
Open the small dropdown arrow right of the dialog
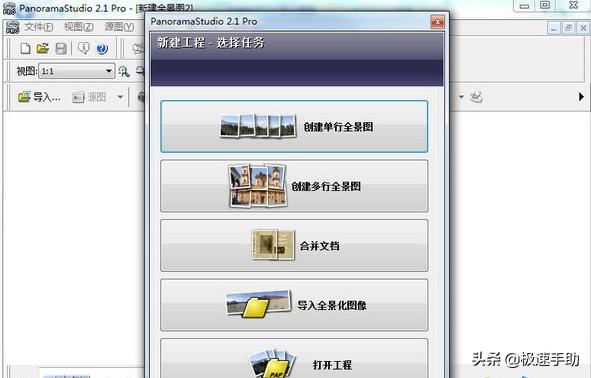point(461,97)
